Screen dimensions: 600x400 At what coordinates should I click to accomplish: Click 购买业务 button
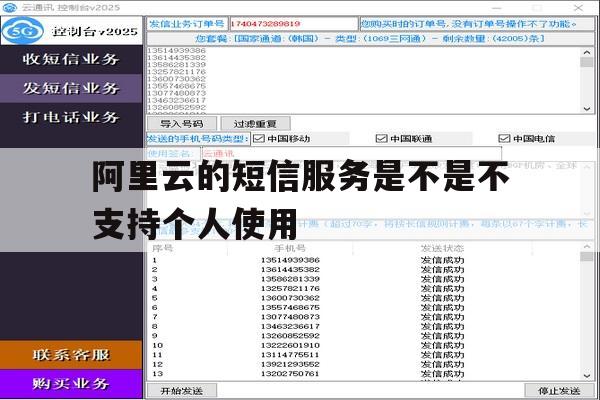pyautogui.click(x=71, y=384)
